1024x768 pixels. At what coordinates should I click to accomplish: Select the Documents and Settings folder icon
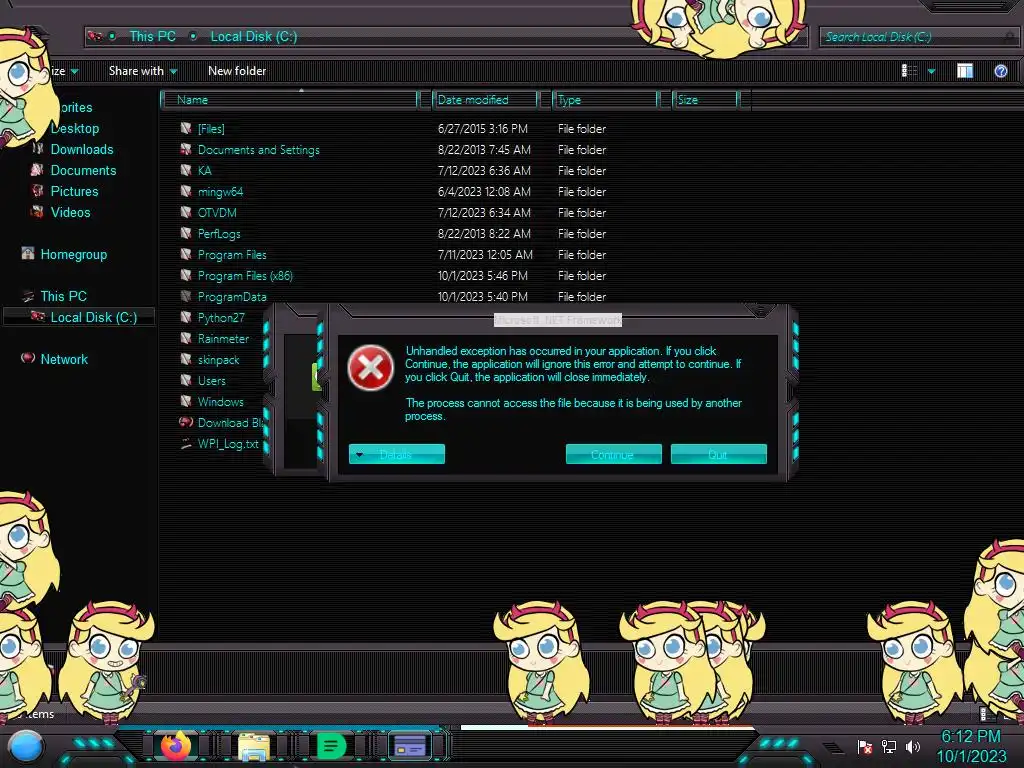point(186,149)
